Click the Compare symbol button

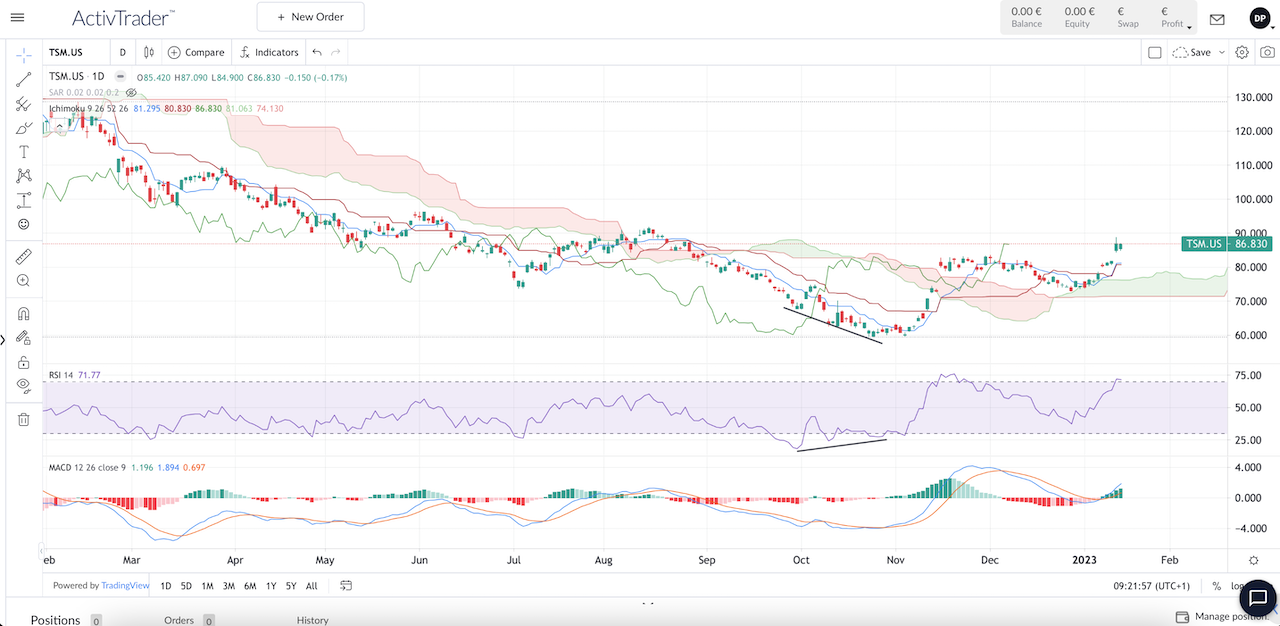coord(196,52)
